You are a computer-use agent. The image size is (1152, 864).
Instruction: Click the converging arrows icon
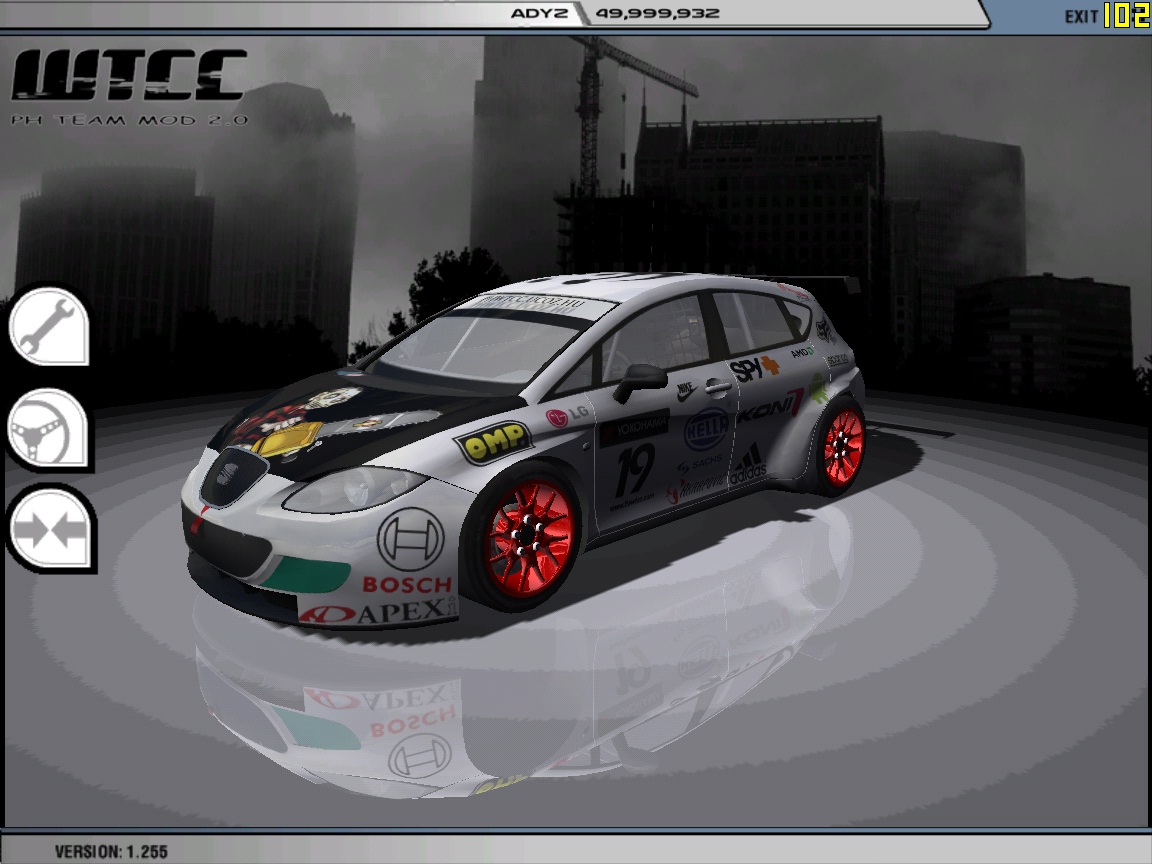pos(51,530)
